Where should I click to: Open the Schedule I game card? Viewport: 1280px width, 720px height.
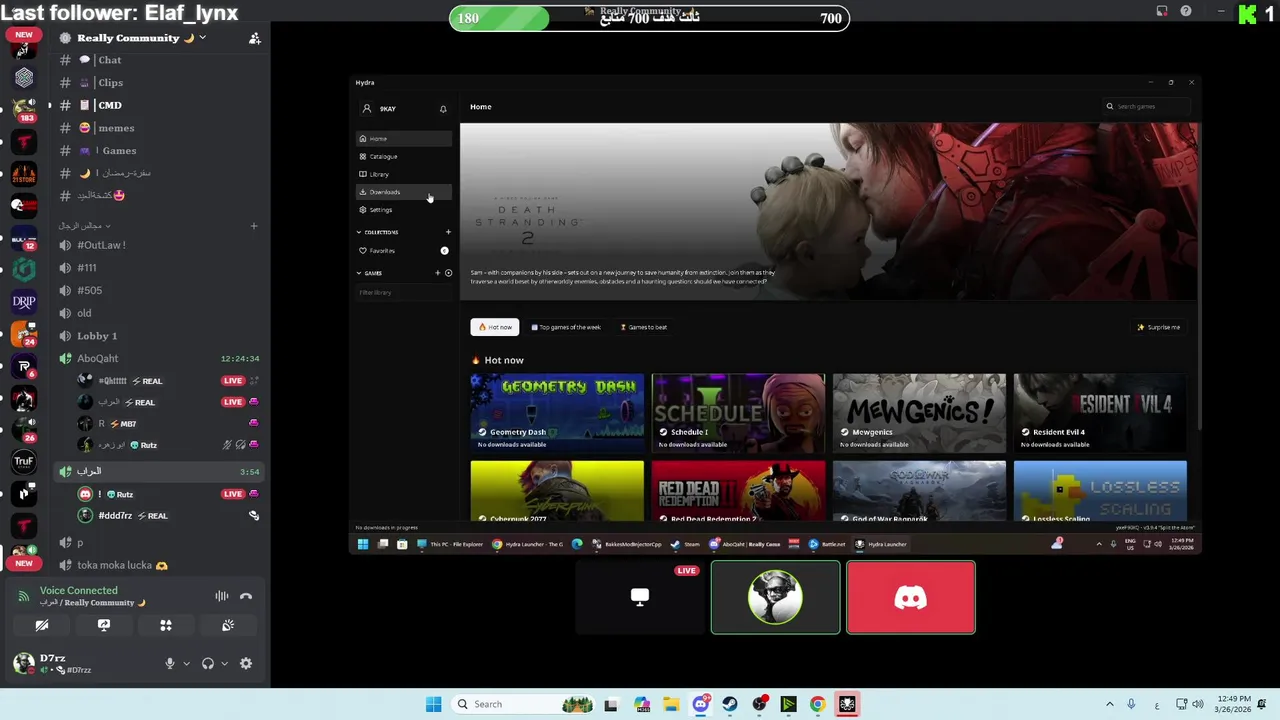pyautogui.click(x=738, y=413)
